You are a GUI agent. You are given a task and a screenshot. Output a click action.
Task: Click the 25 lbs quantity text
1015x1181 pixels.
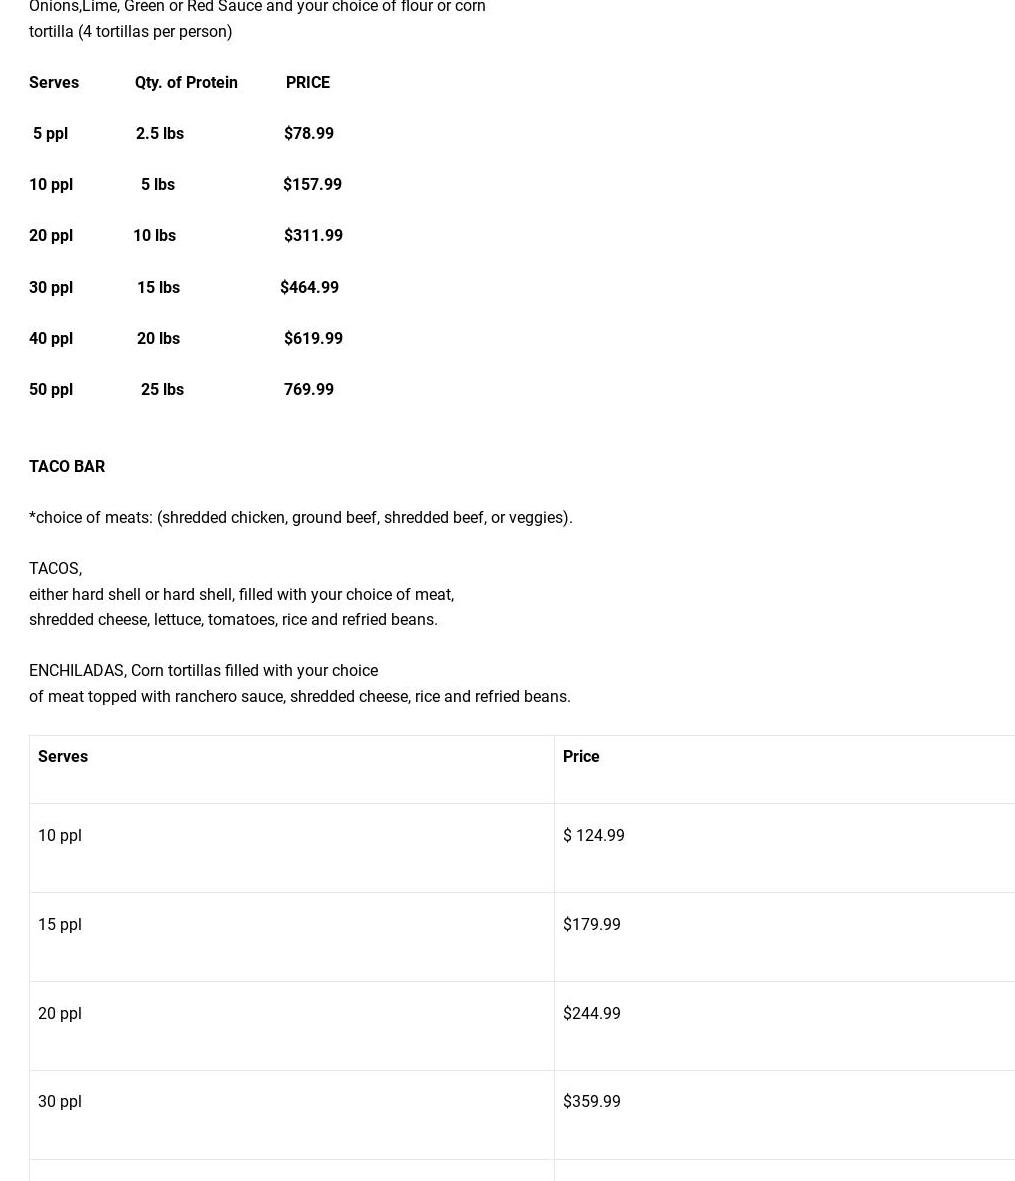[x=162, y=389]
